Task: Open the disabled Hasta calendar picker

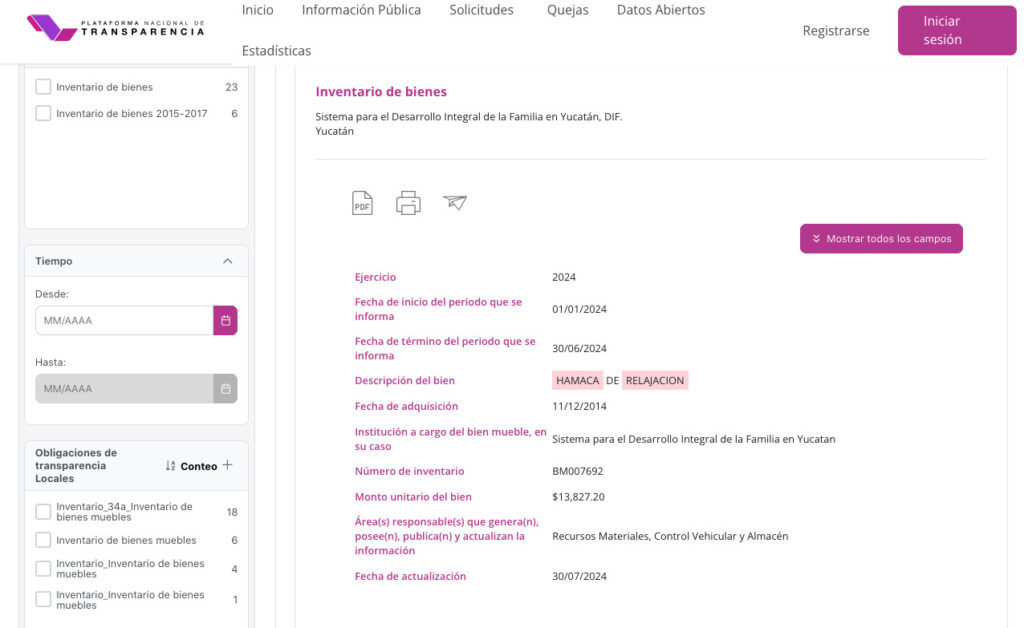Action: tap(225, 388)
